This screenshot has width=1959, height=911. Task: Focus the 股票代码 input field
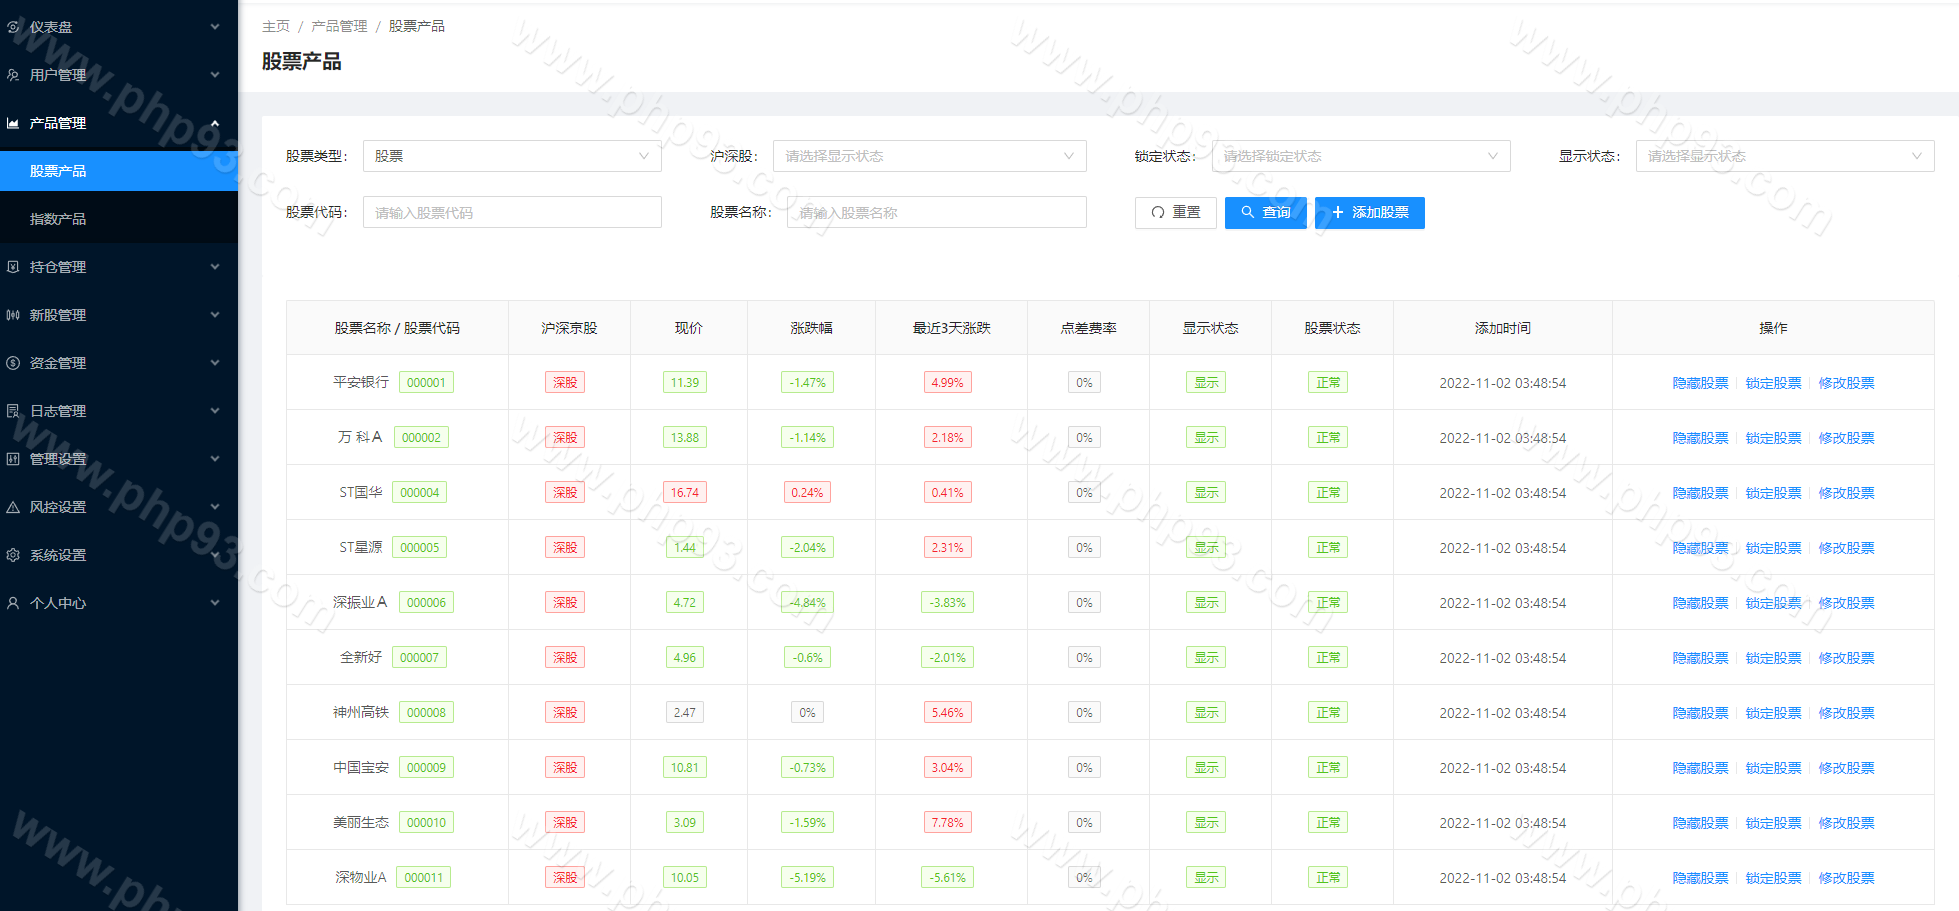511,212
